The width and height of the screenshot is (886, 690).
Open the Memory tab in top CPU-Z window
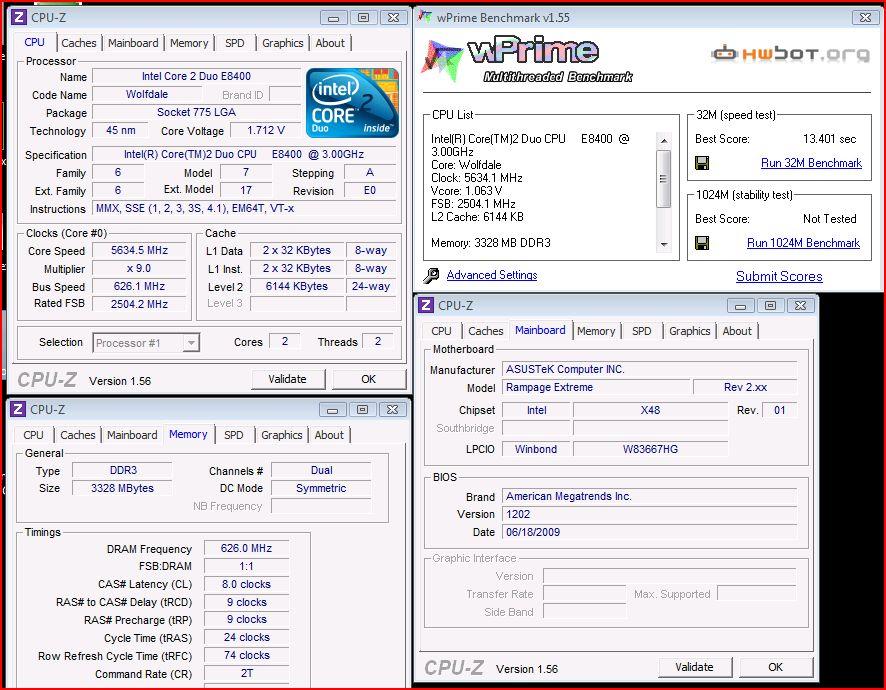(x=189, y=43)
